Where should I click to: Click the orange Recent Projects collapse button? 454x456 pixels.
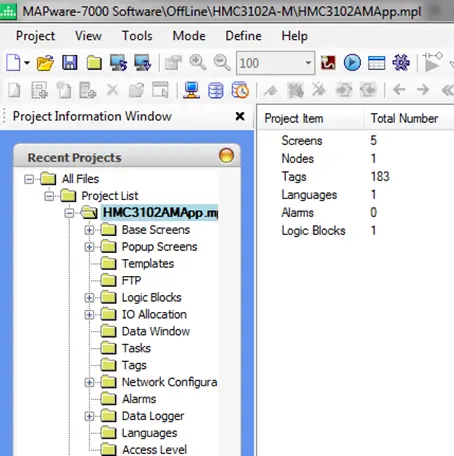226,156
